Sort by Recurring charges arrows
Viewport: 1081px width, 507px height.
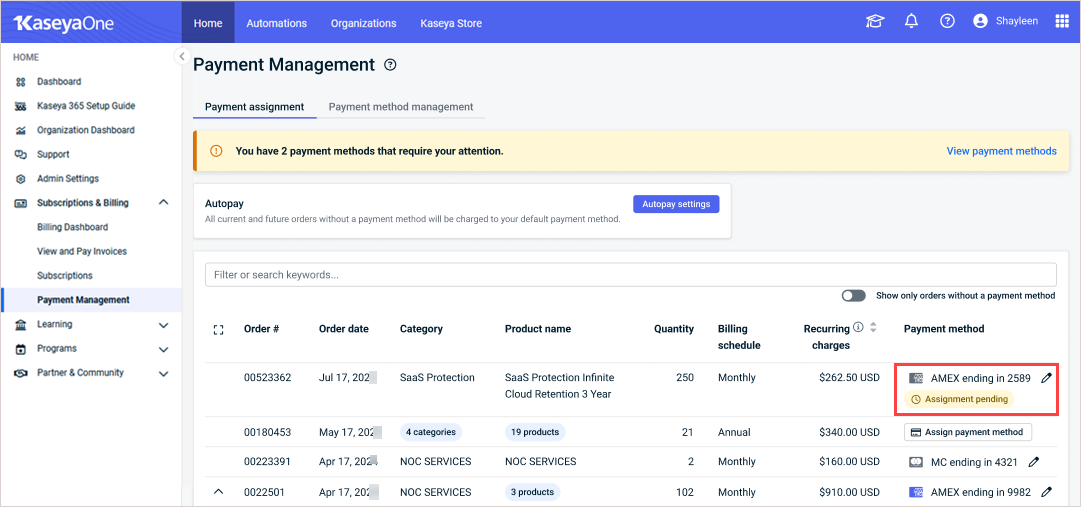[x=873, y=328]
